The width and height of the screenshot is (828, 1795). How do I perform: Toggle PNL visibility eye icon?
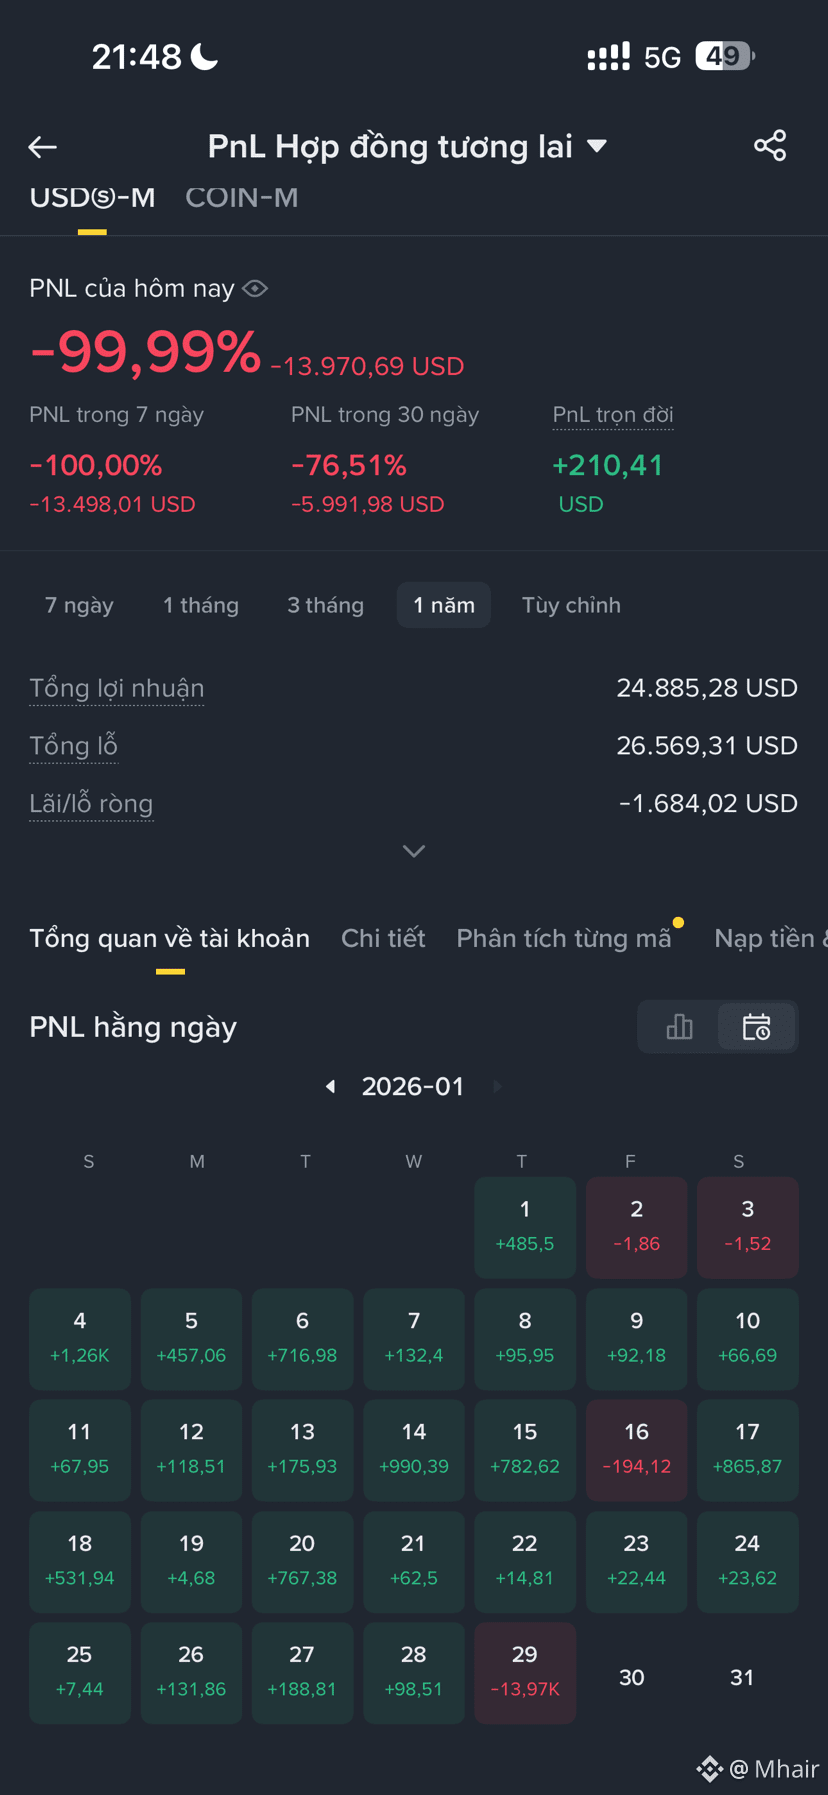pos(255,289)
